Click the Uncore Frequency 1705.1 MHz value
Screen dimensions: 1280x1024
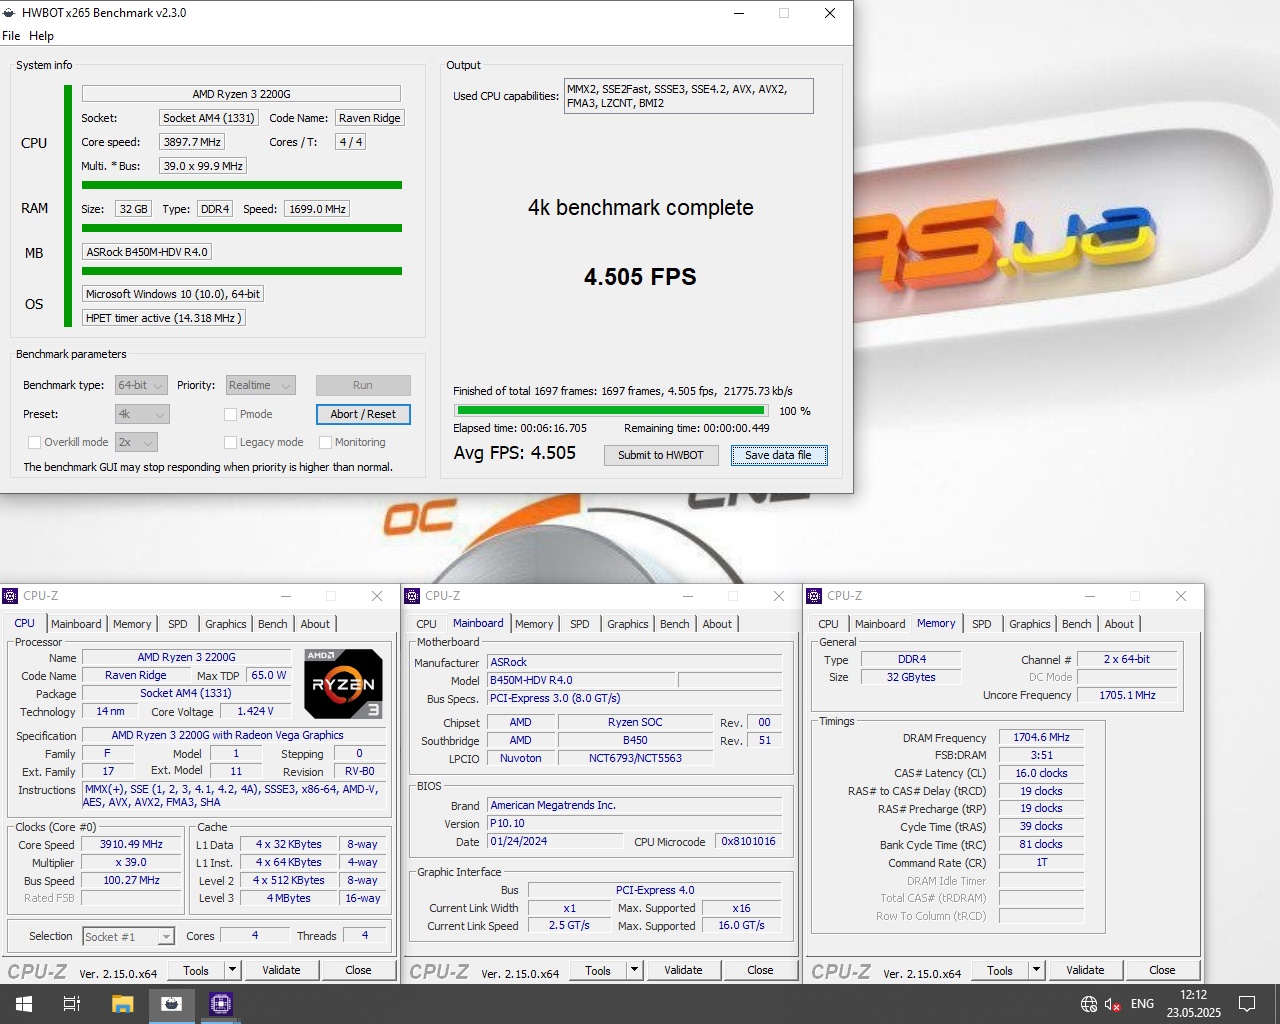(1127, 695)
